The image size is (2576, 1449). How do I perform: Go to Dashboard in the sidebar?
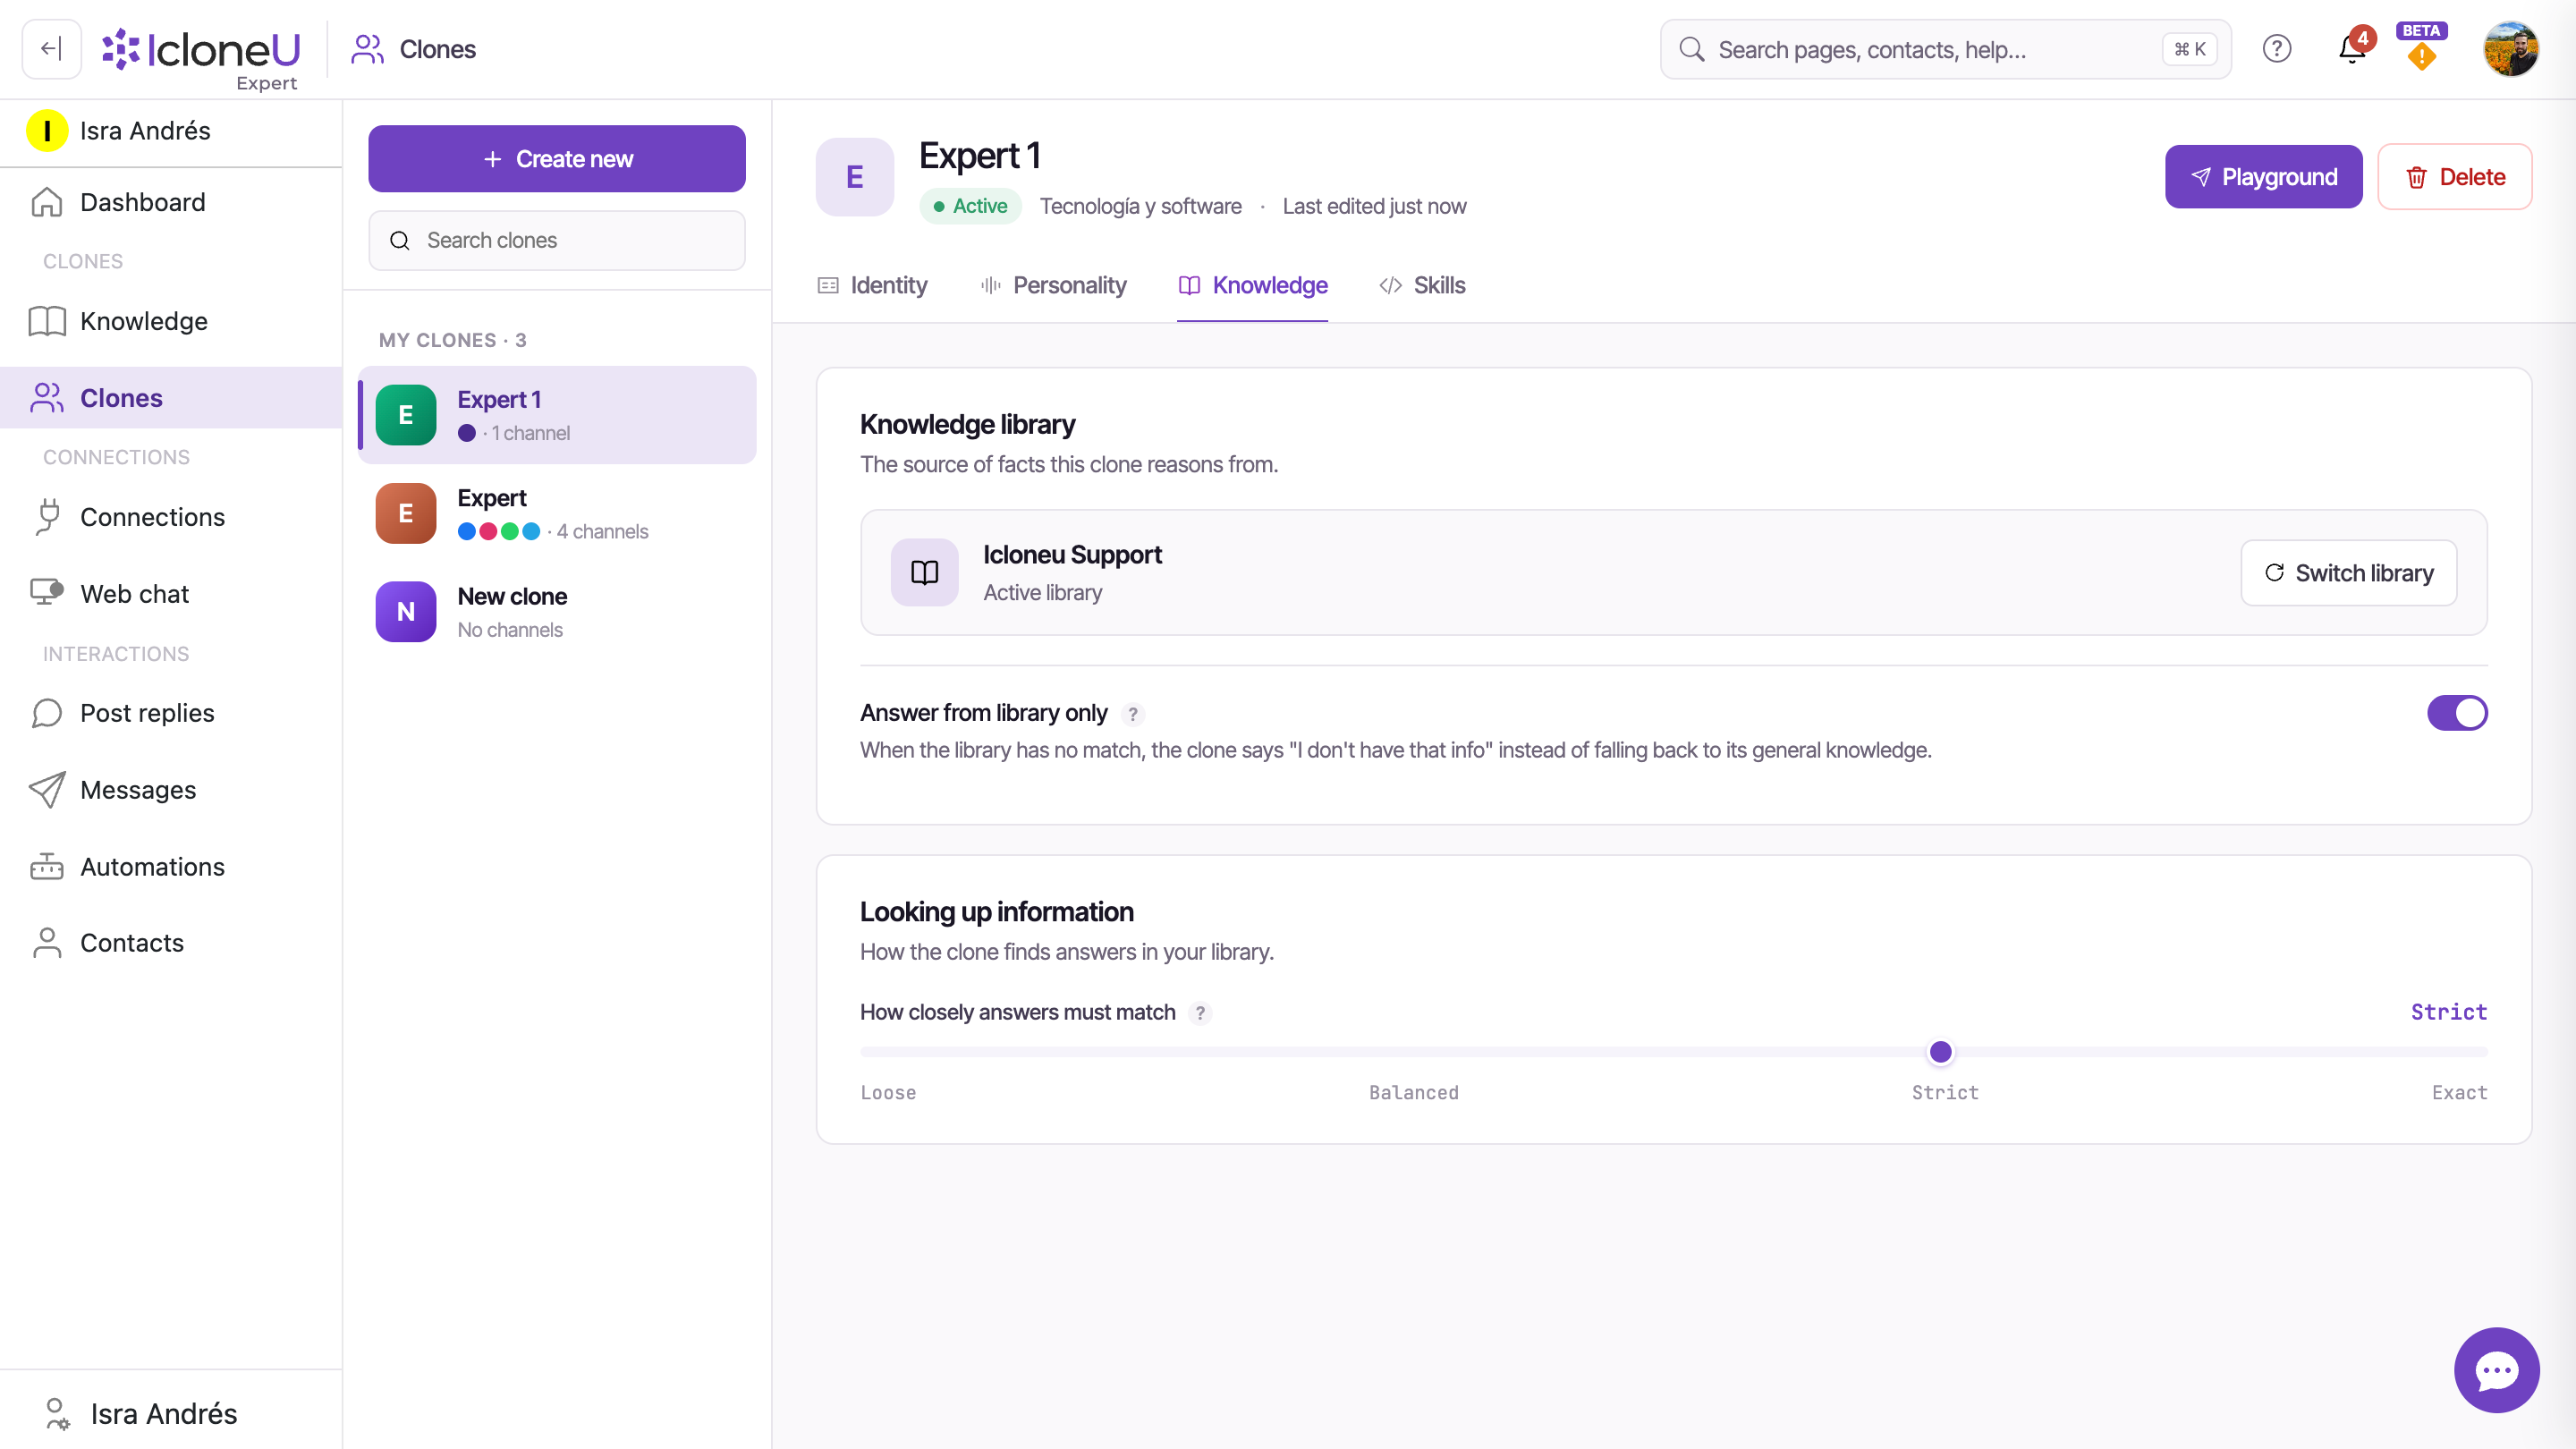pos(171,202)
